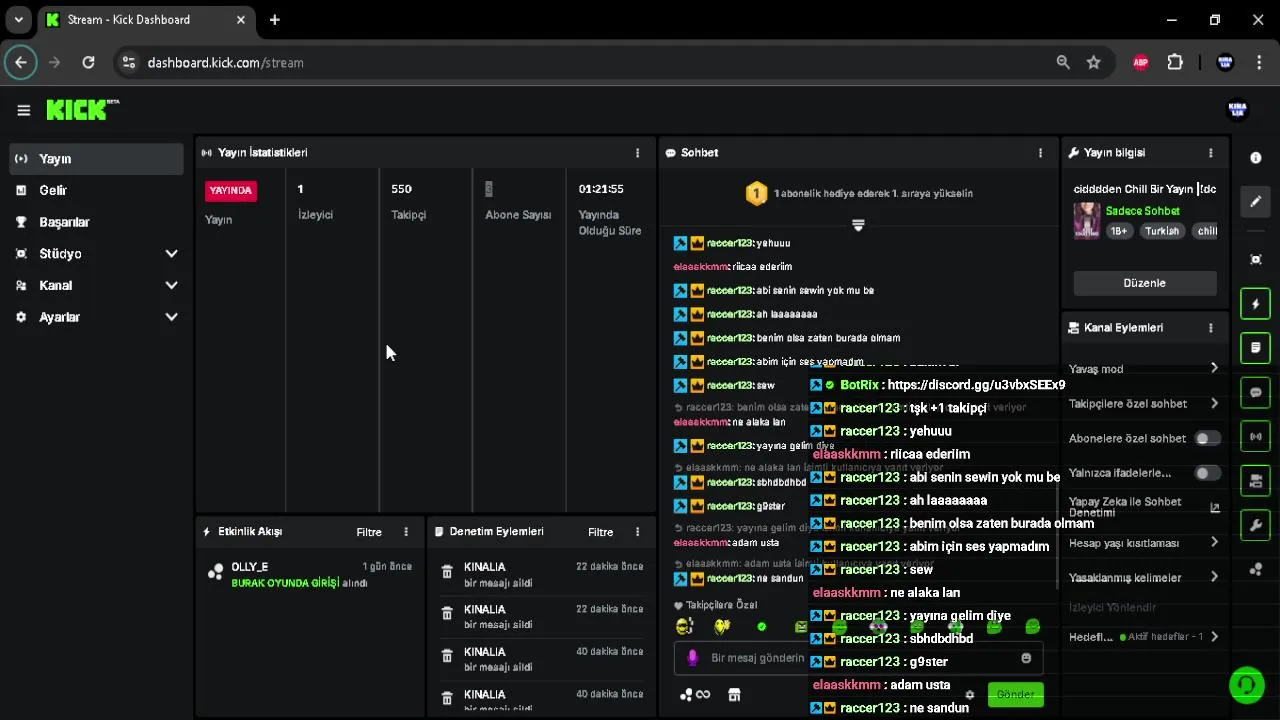The image size is (1280, 720).
Task: Click the points bubbles icon in right sidebar
Action: tap(1256, 569)
